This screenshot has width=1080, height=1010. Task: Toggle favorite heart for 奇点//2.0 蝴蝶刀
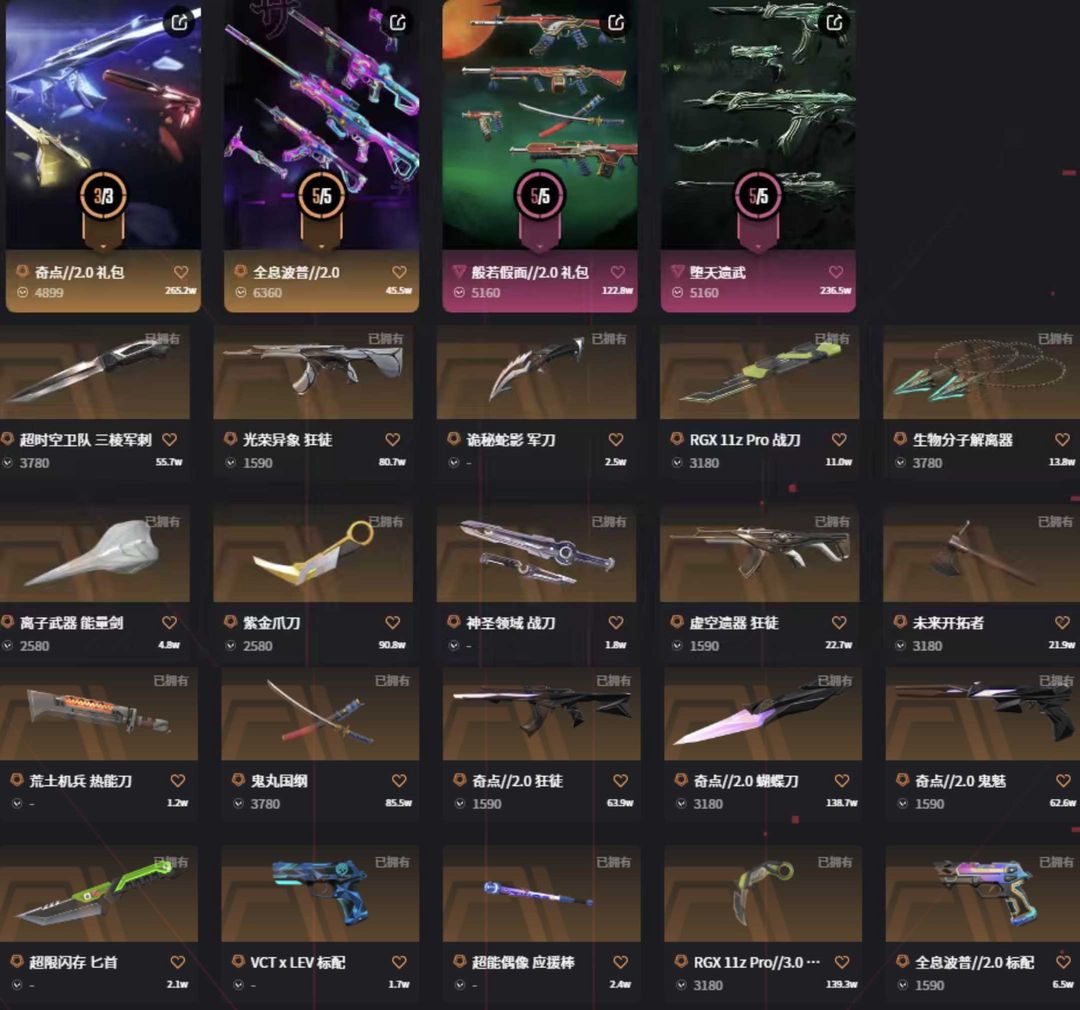pos(842,780)
